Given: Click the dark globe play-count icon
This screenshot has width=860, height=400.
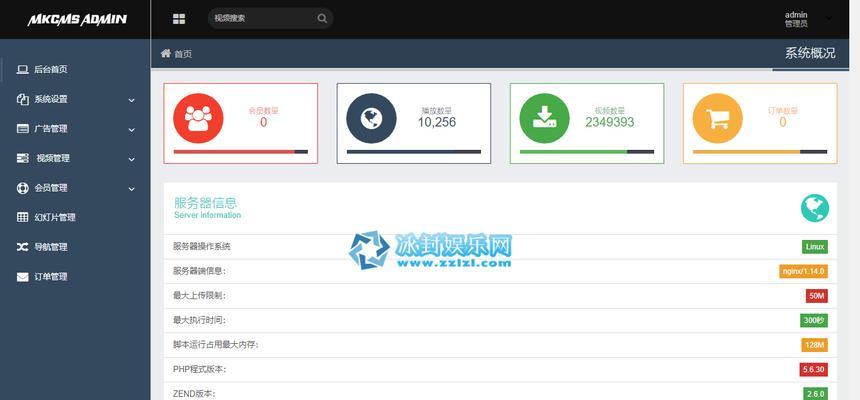Looking at the screenshot, I should (x=371, y=118).
